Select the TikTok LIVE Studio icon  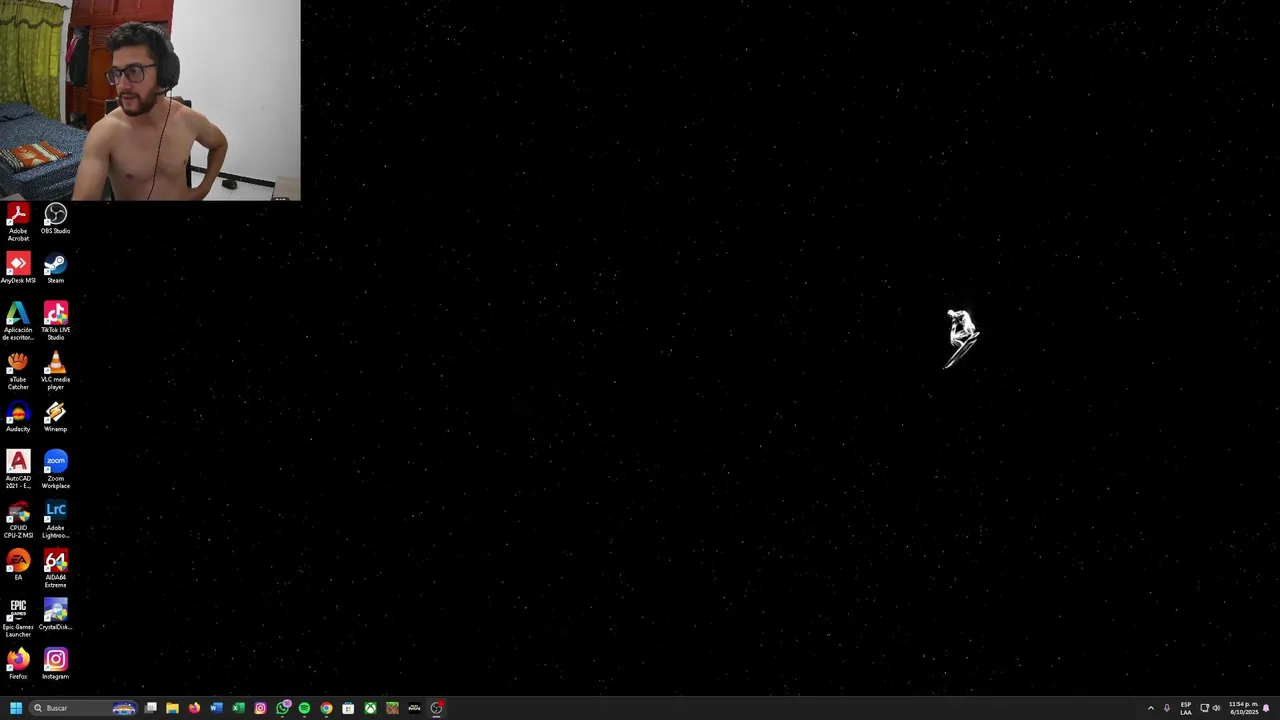coord(55,321)
